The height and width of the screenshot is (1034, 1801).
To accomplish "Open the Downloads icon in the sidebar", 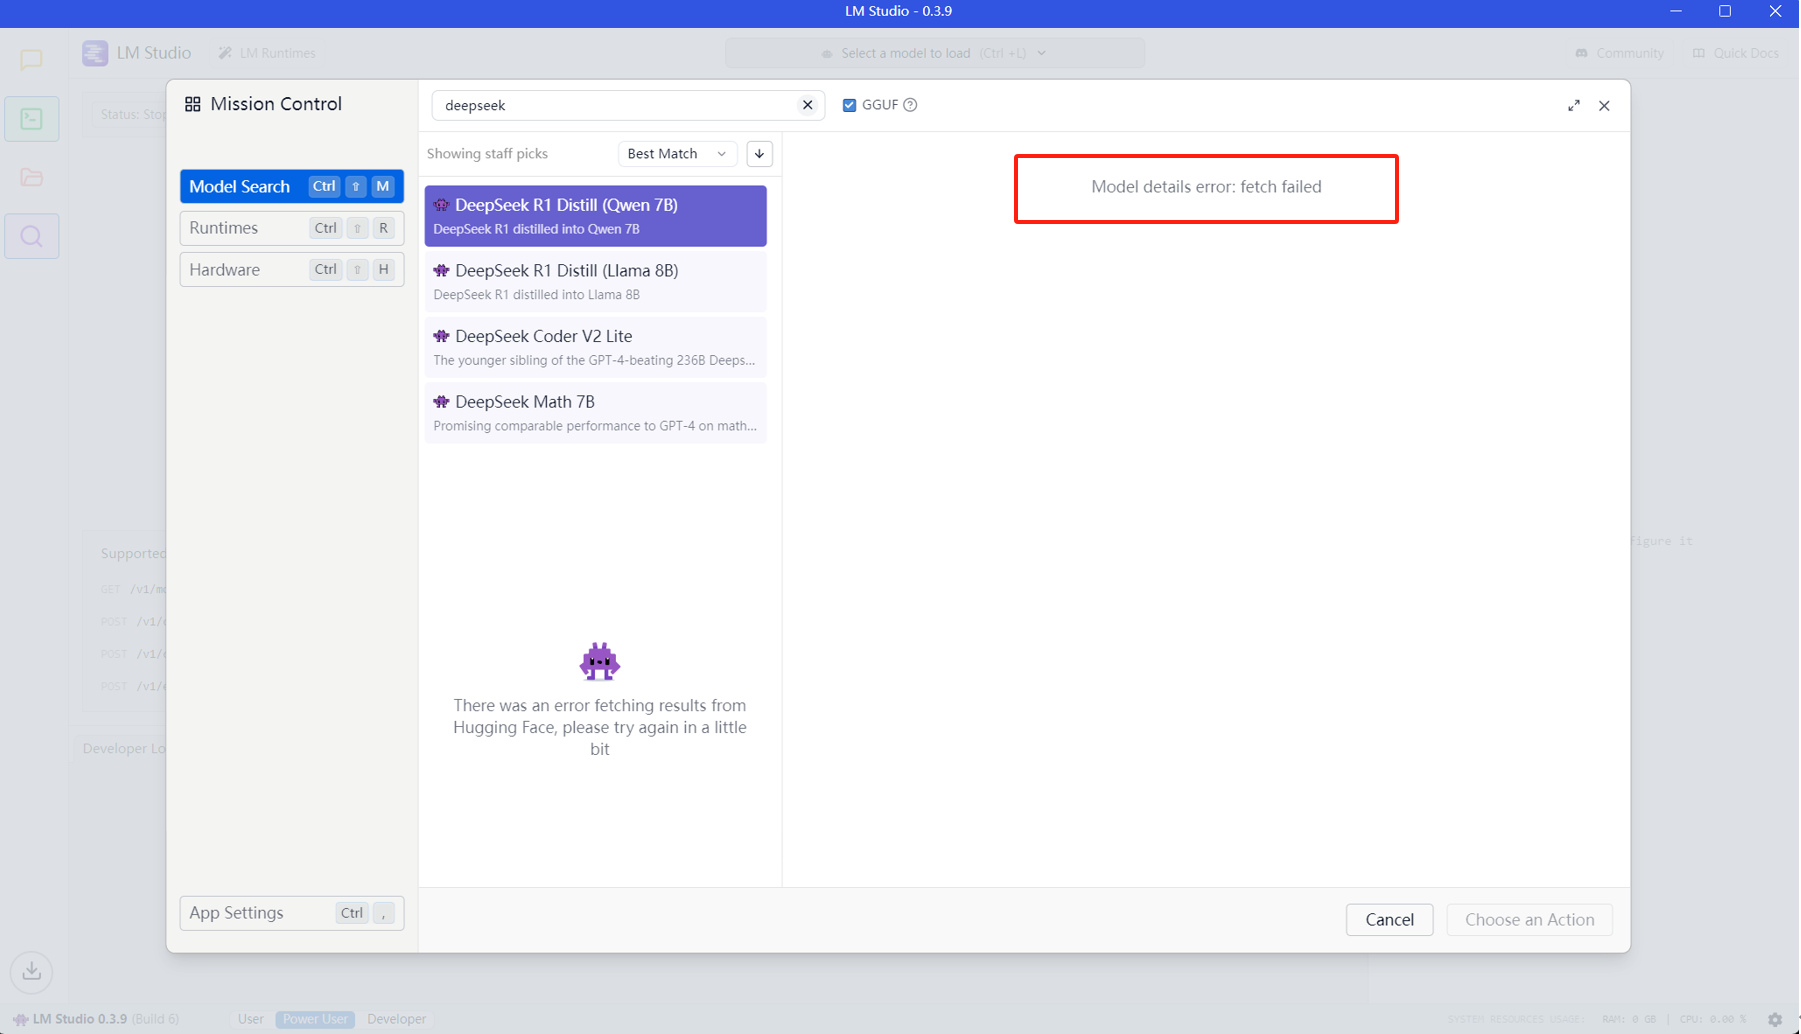I will click(32, 971).
